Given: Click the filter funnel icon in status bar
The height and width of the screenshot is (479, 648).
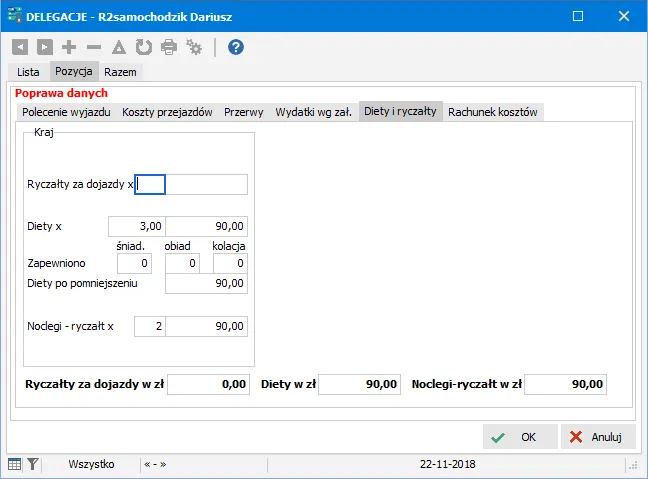Looking at the screenshot, I should pyautogui.click(x=32, y=464).
